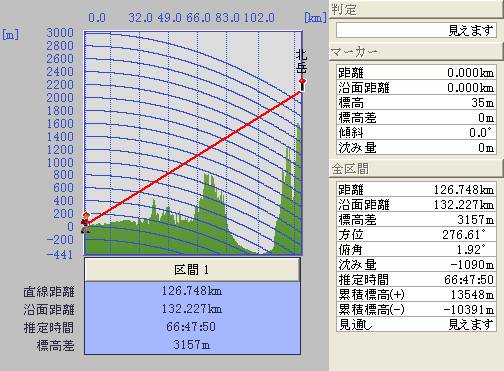Click 全区間 標高差 value 3157m
Screen dimensions: 504x371
tap(475, 219)
